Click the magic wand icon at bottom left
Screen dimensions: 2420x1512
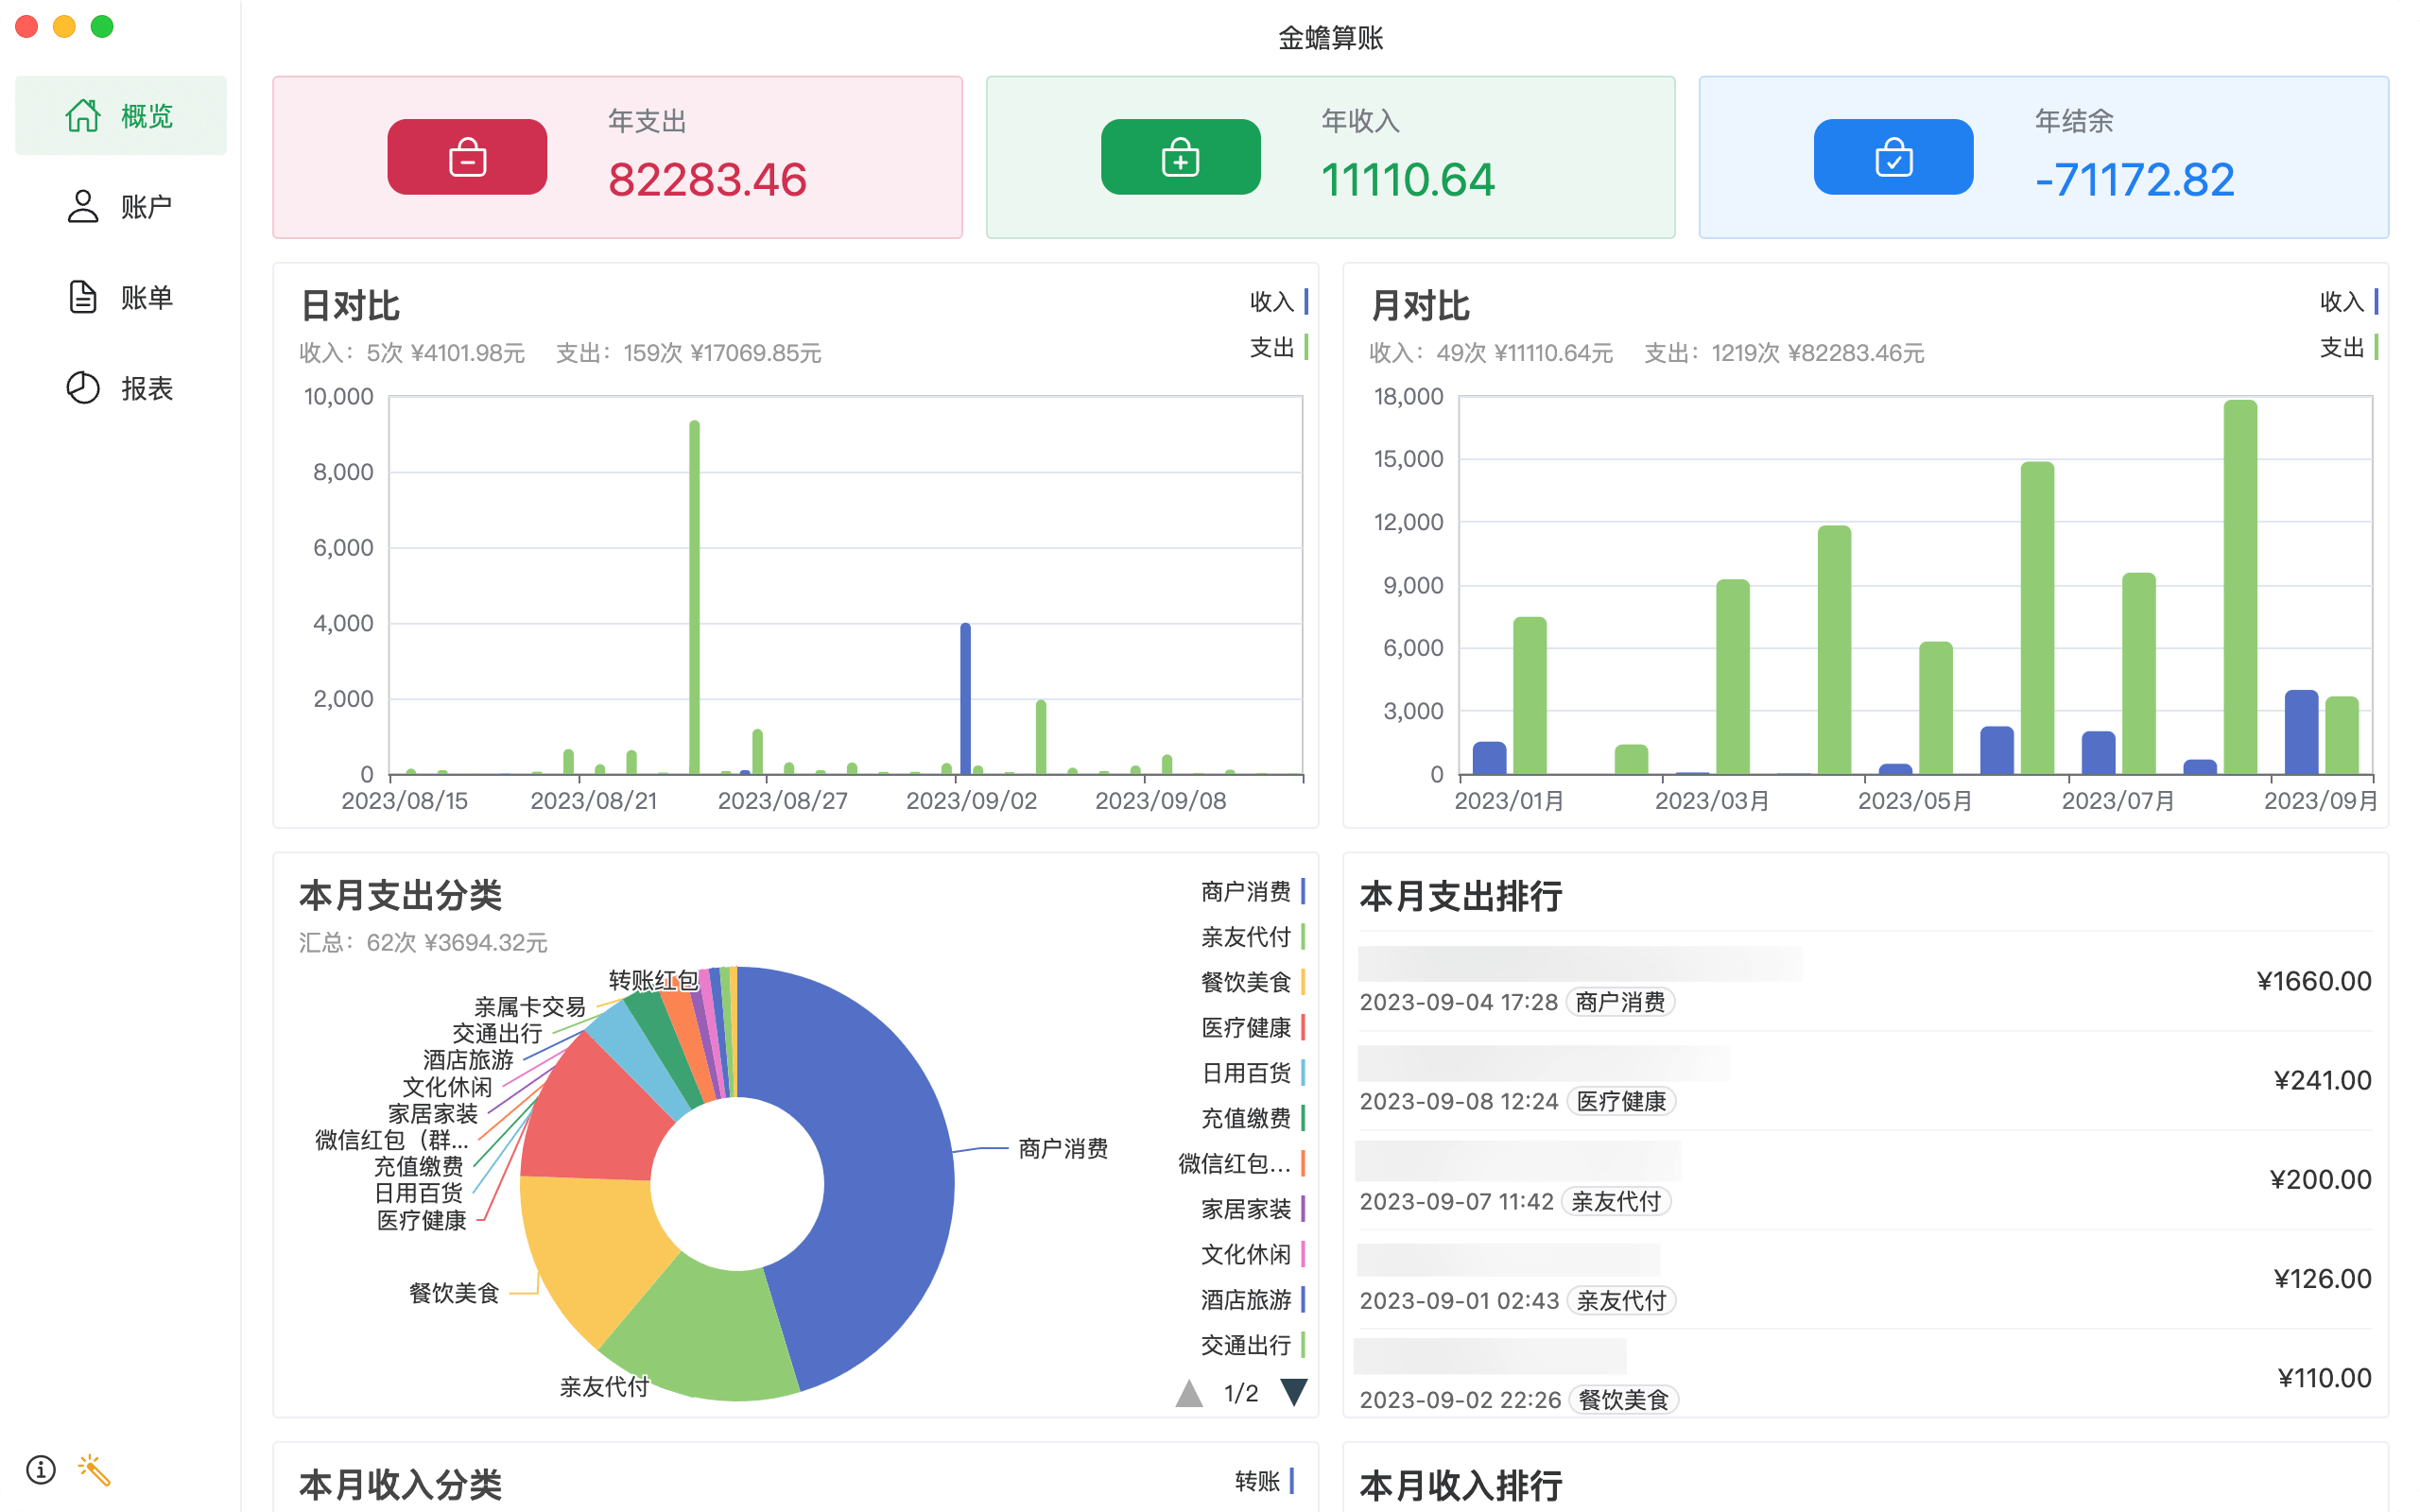point(94,1469)
